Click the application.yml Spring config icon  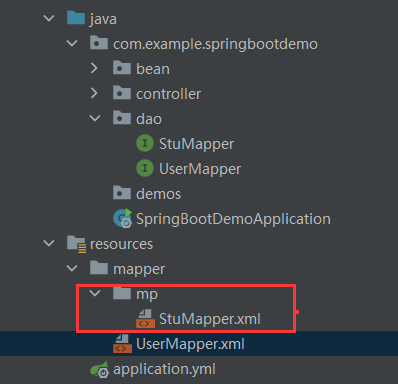99,369
